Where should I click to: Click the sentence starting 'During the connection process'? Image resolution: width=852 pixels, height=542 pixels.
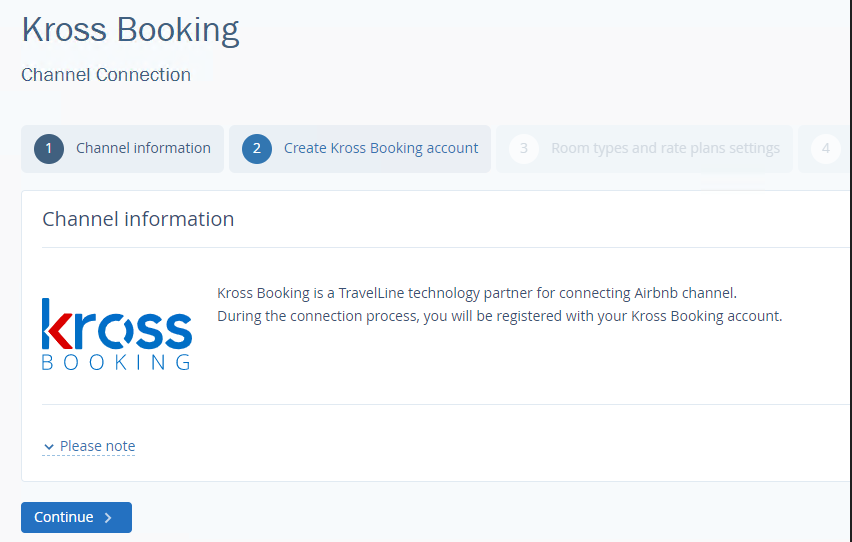(x=499, y=316)
